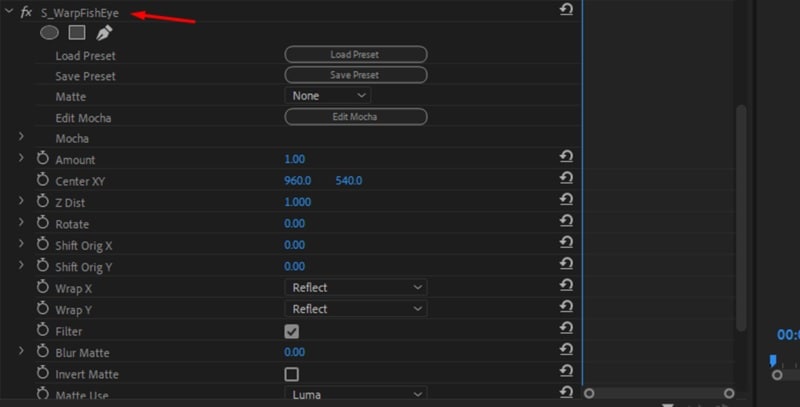Collapse the S_WarpFishEye effect
This screenshot has width=800, height=407.
coord(9,11)
